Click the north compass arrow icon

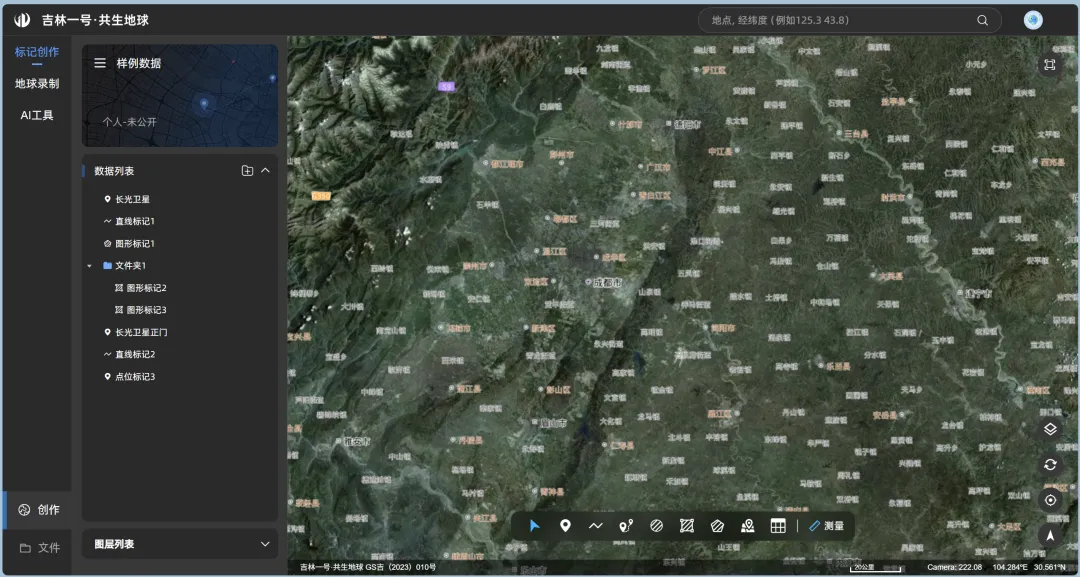tap(1050, 536)
